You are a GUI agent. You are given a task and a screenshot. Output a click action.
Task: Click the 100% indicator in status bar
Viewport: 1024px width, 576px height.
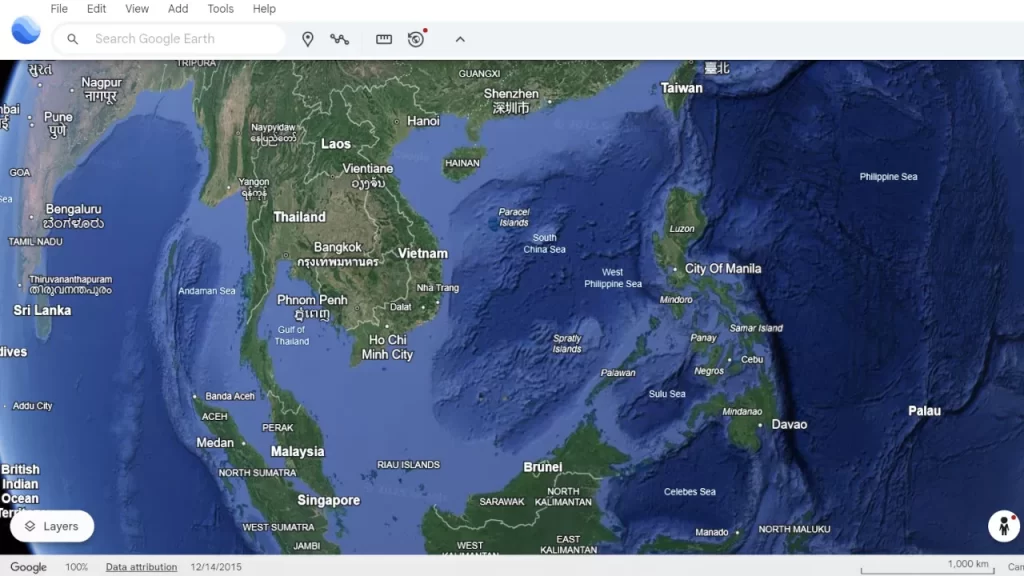point(77,567)
